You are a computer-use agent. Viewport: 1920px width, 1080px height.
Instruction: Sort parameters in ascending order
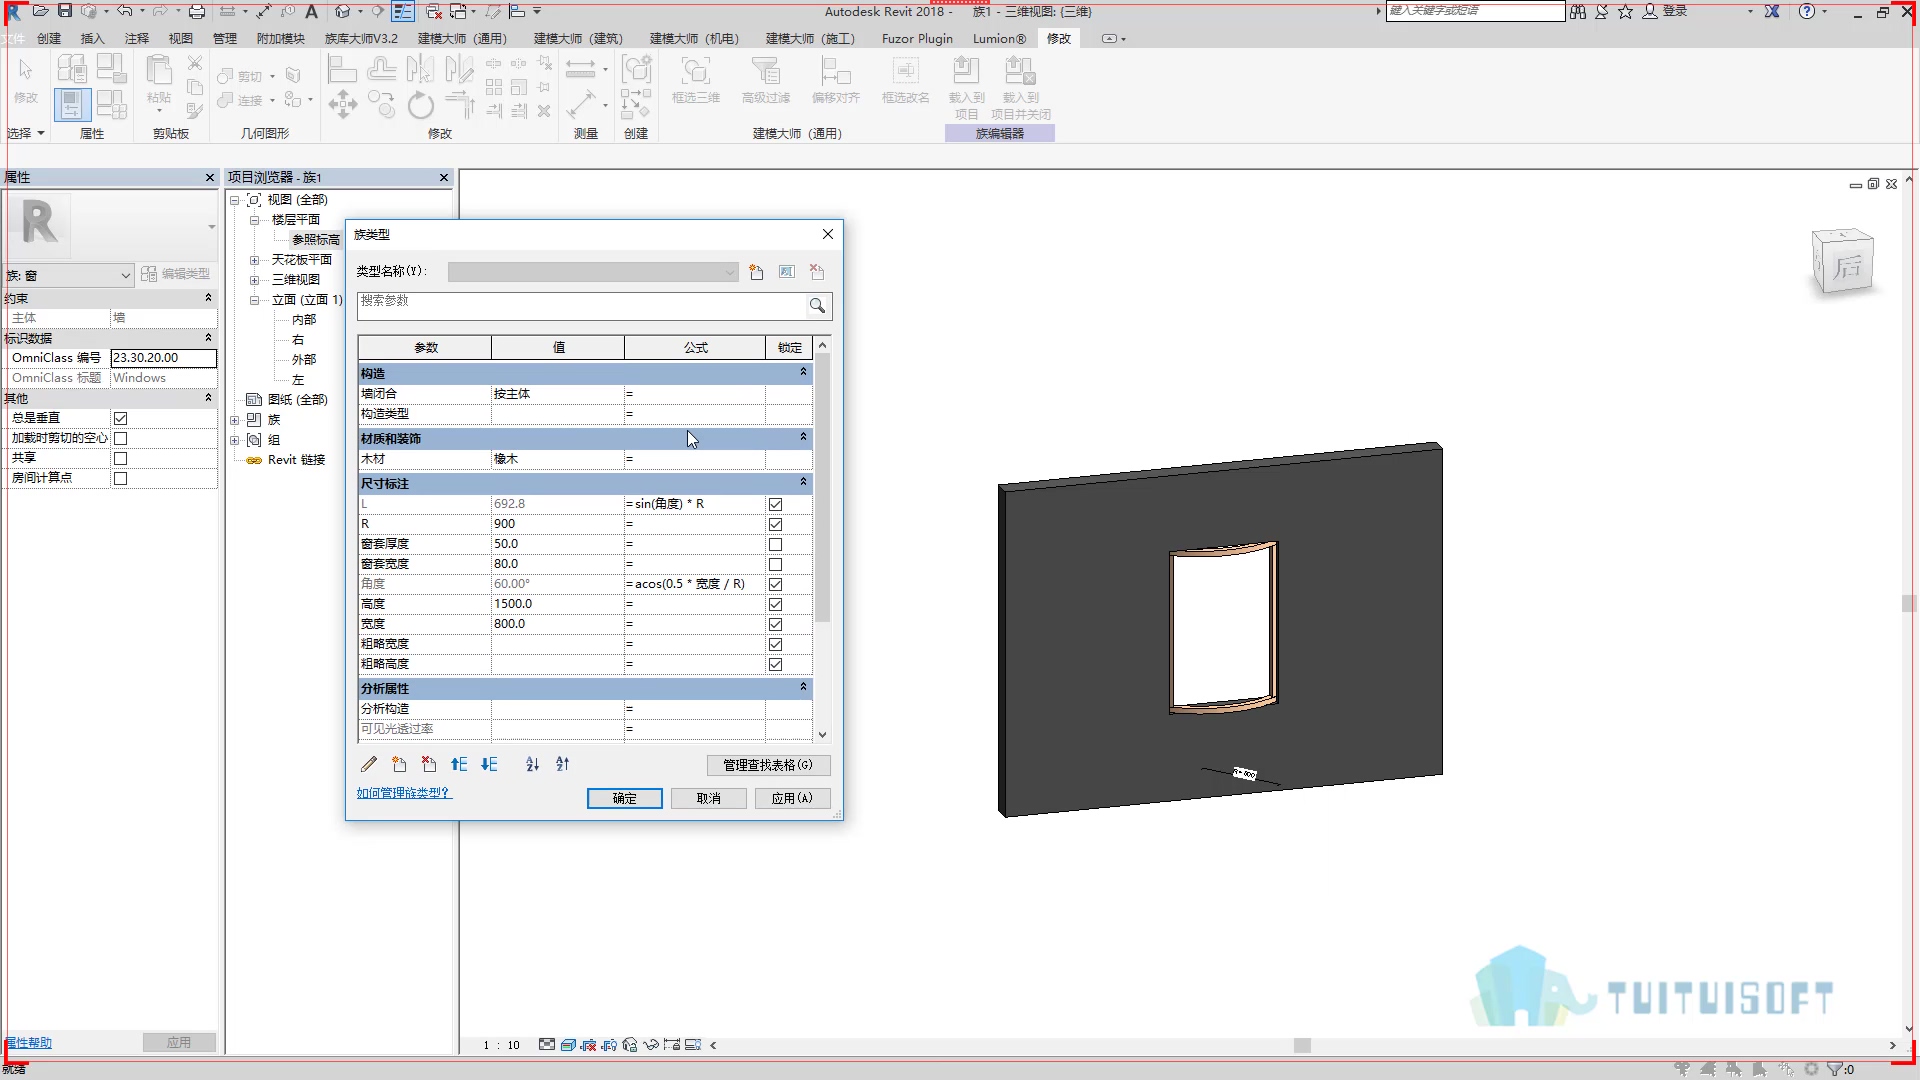coord(533,764)
